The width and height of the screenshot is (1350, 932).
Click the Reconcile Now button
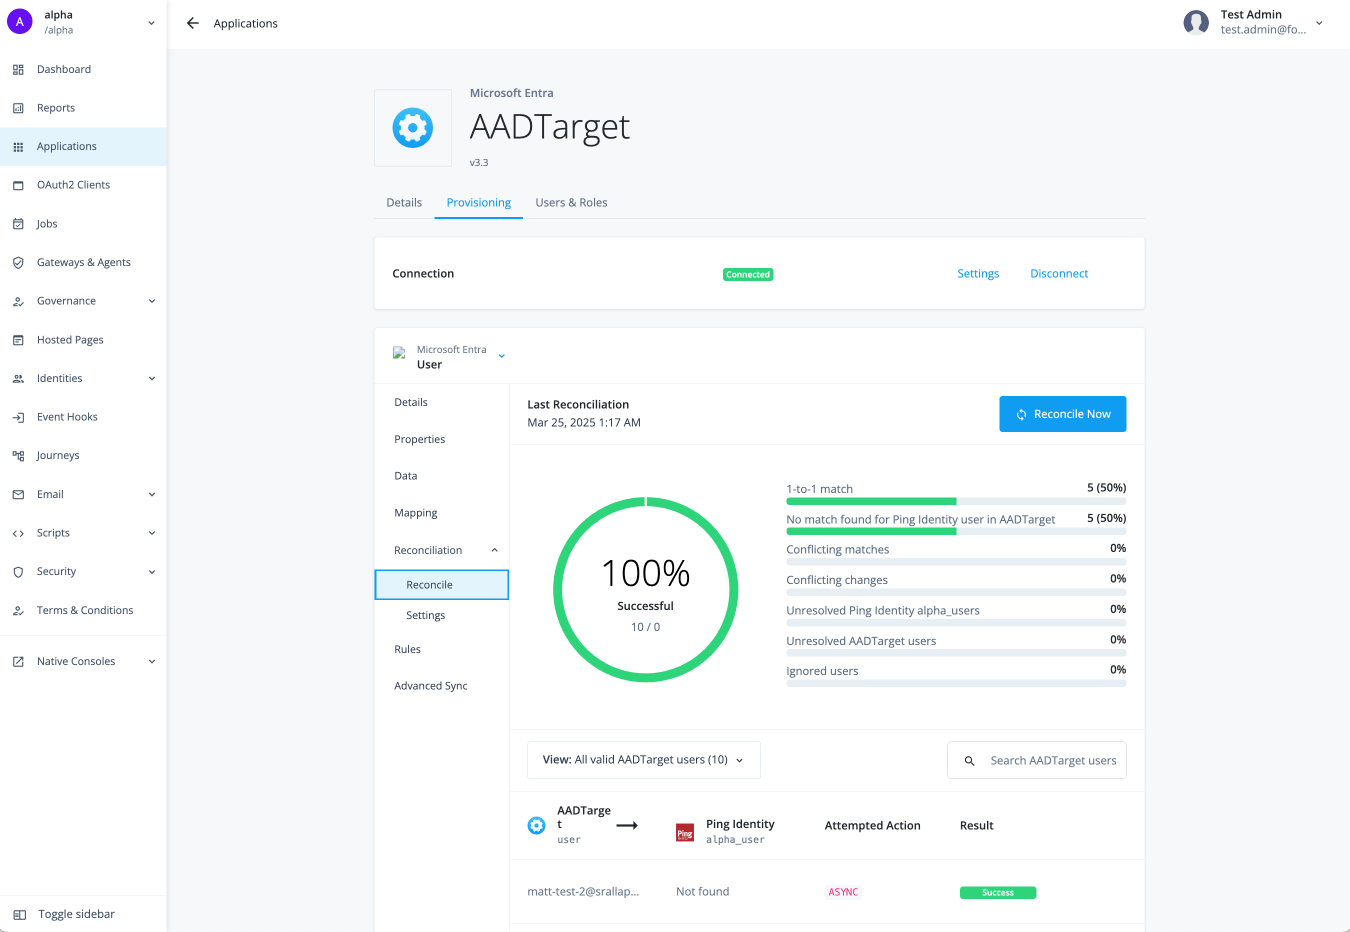1062,414
